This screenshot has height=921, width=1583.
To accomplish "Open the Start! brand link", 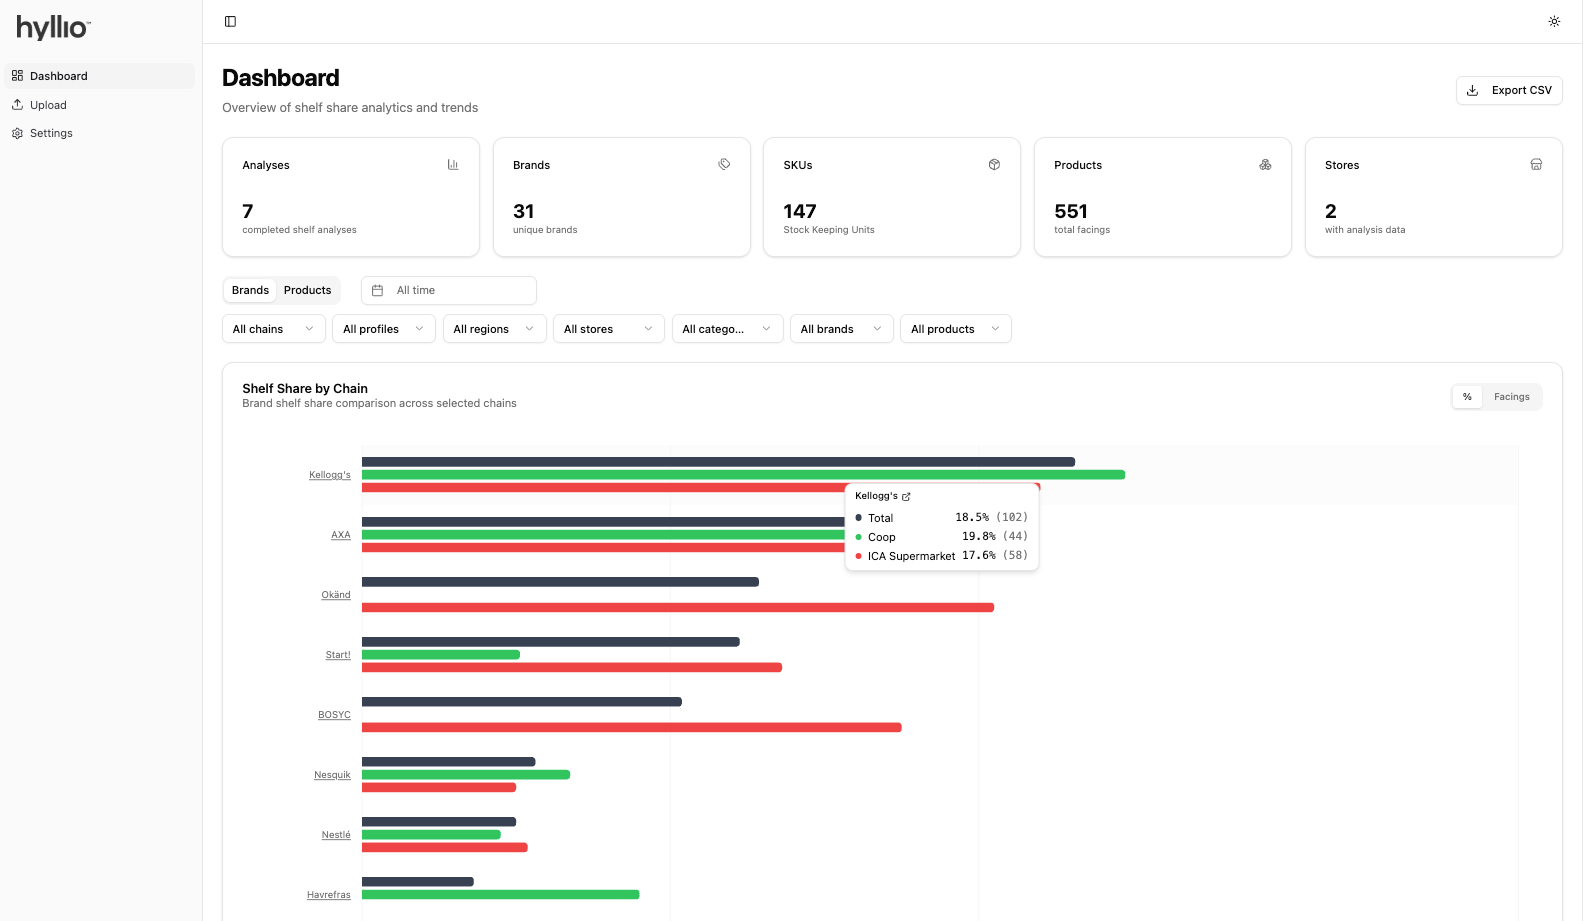I will pyautogui.click(x=338, y=655).
